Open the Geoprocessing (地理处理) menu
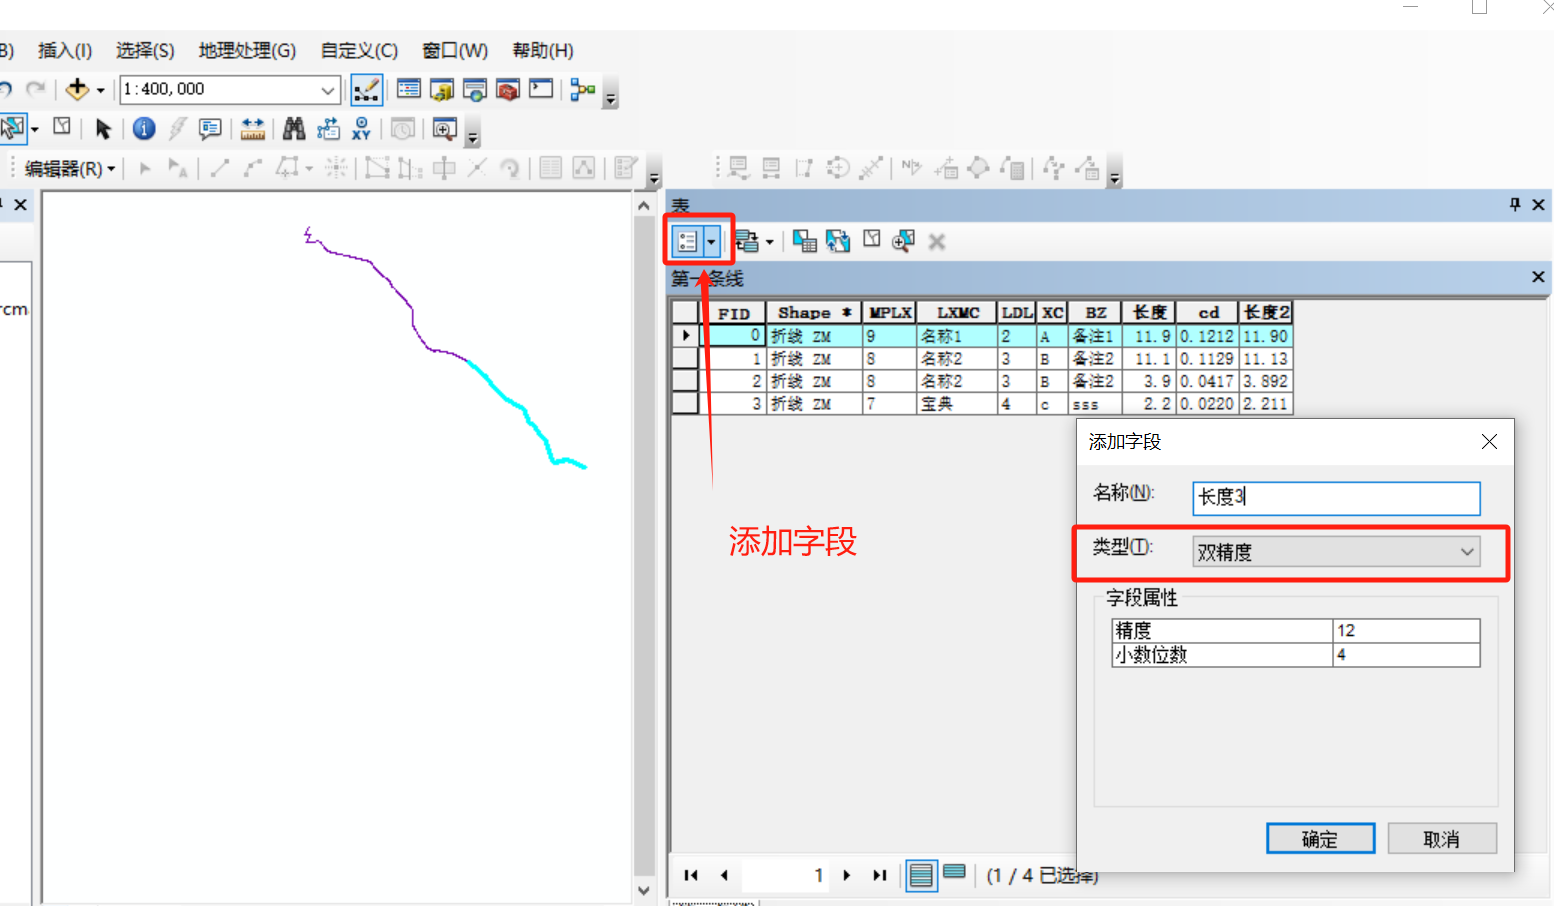 pos(247,50)
